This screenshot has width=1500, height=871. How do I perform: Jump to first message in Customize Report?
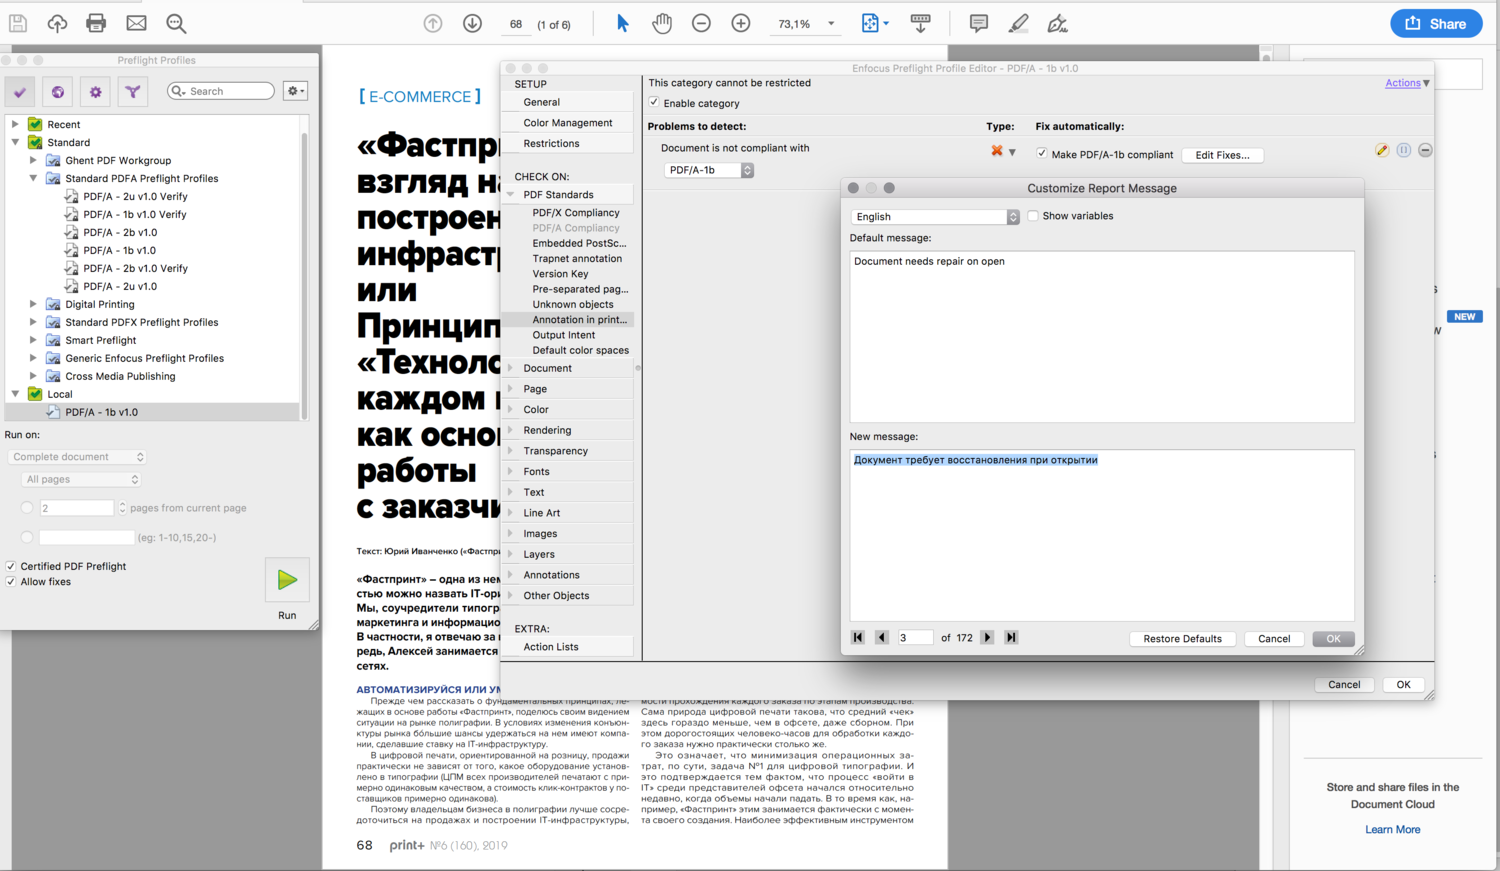[858, 637]
